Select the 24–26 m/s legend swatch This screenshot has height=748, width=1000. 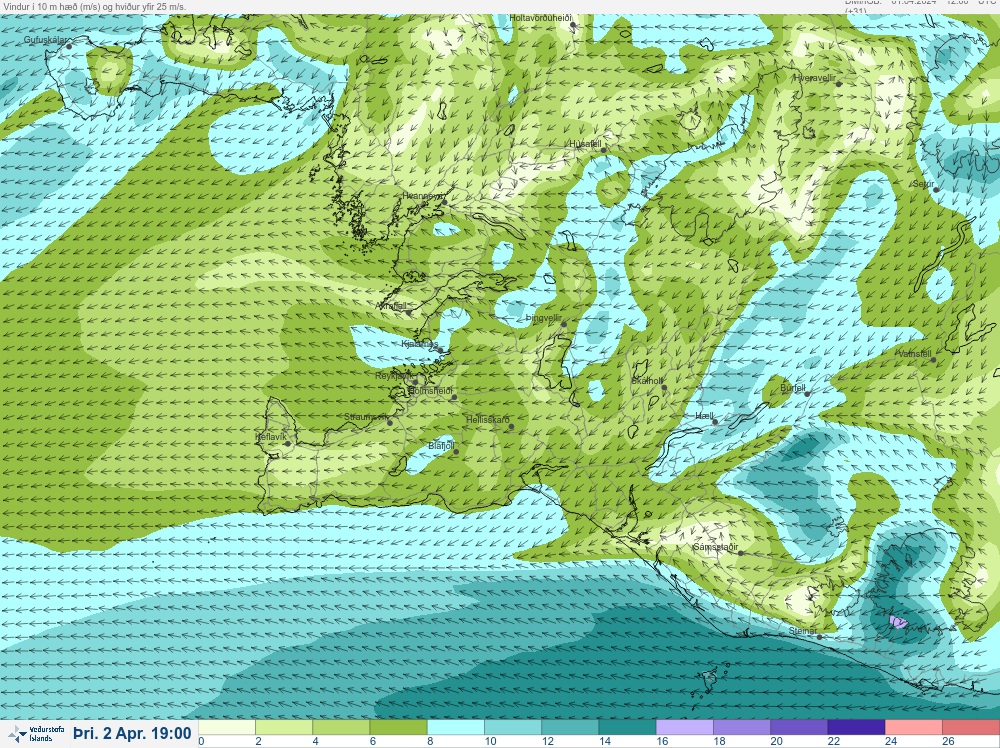click(x=913, y=727)
